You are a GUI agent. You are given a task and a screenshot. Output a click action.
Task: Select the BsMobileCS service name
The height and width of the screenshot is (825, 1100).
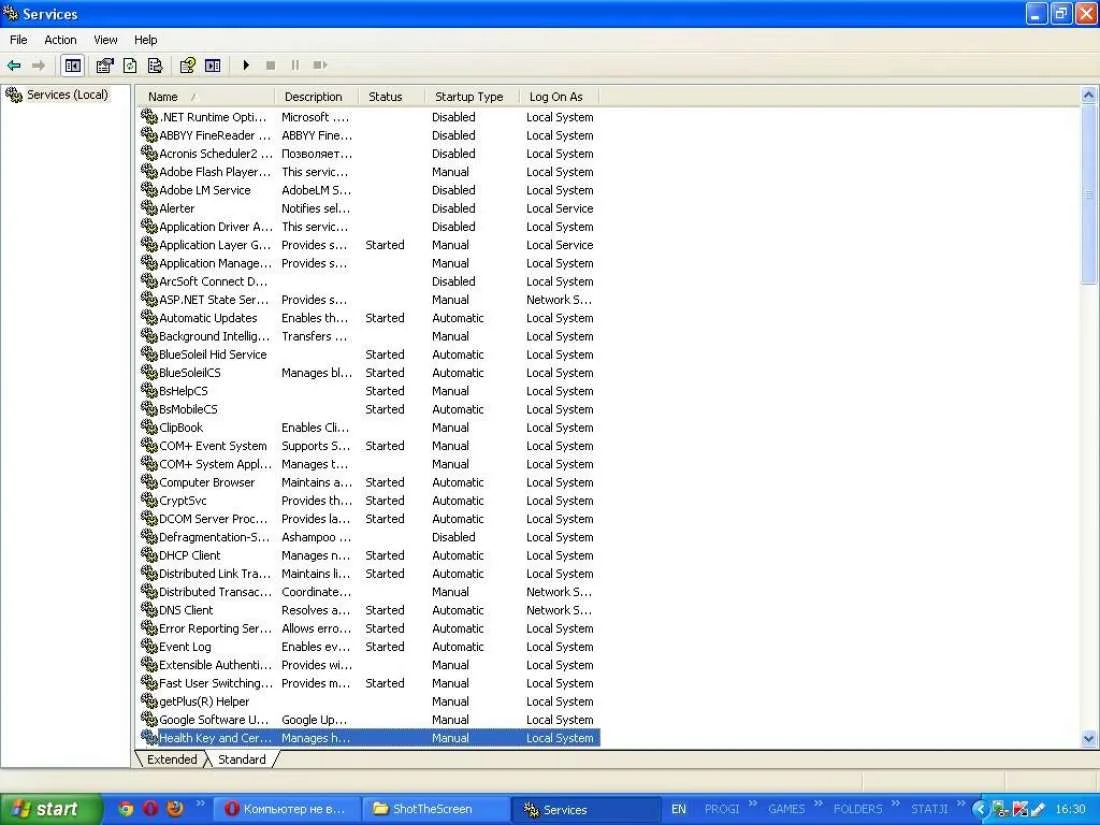188,409
